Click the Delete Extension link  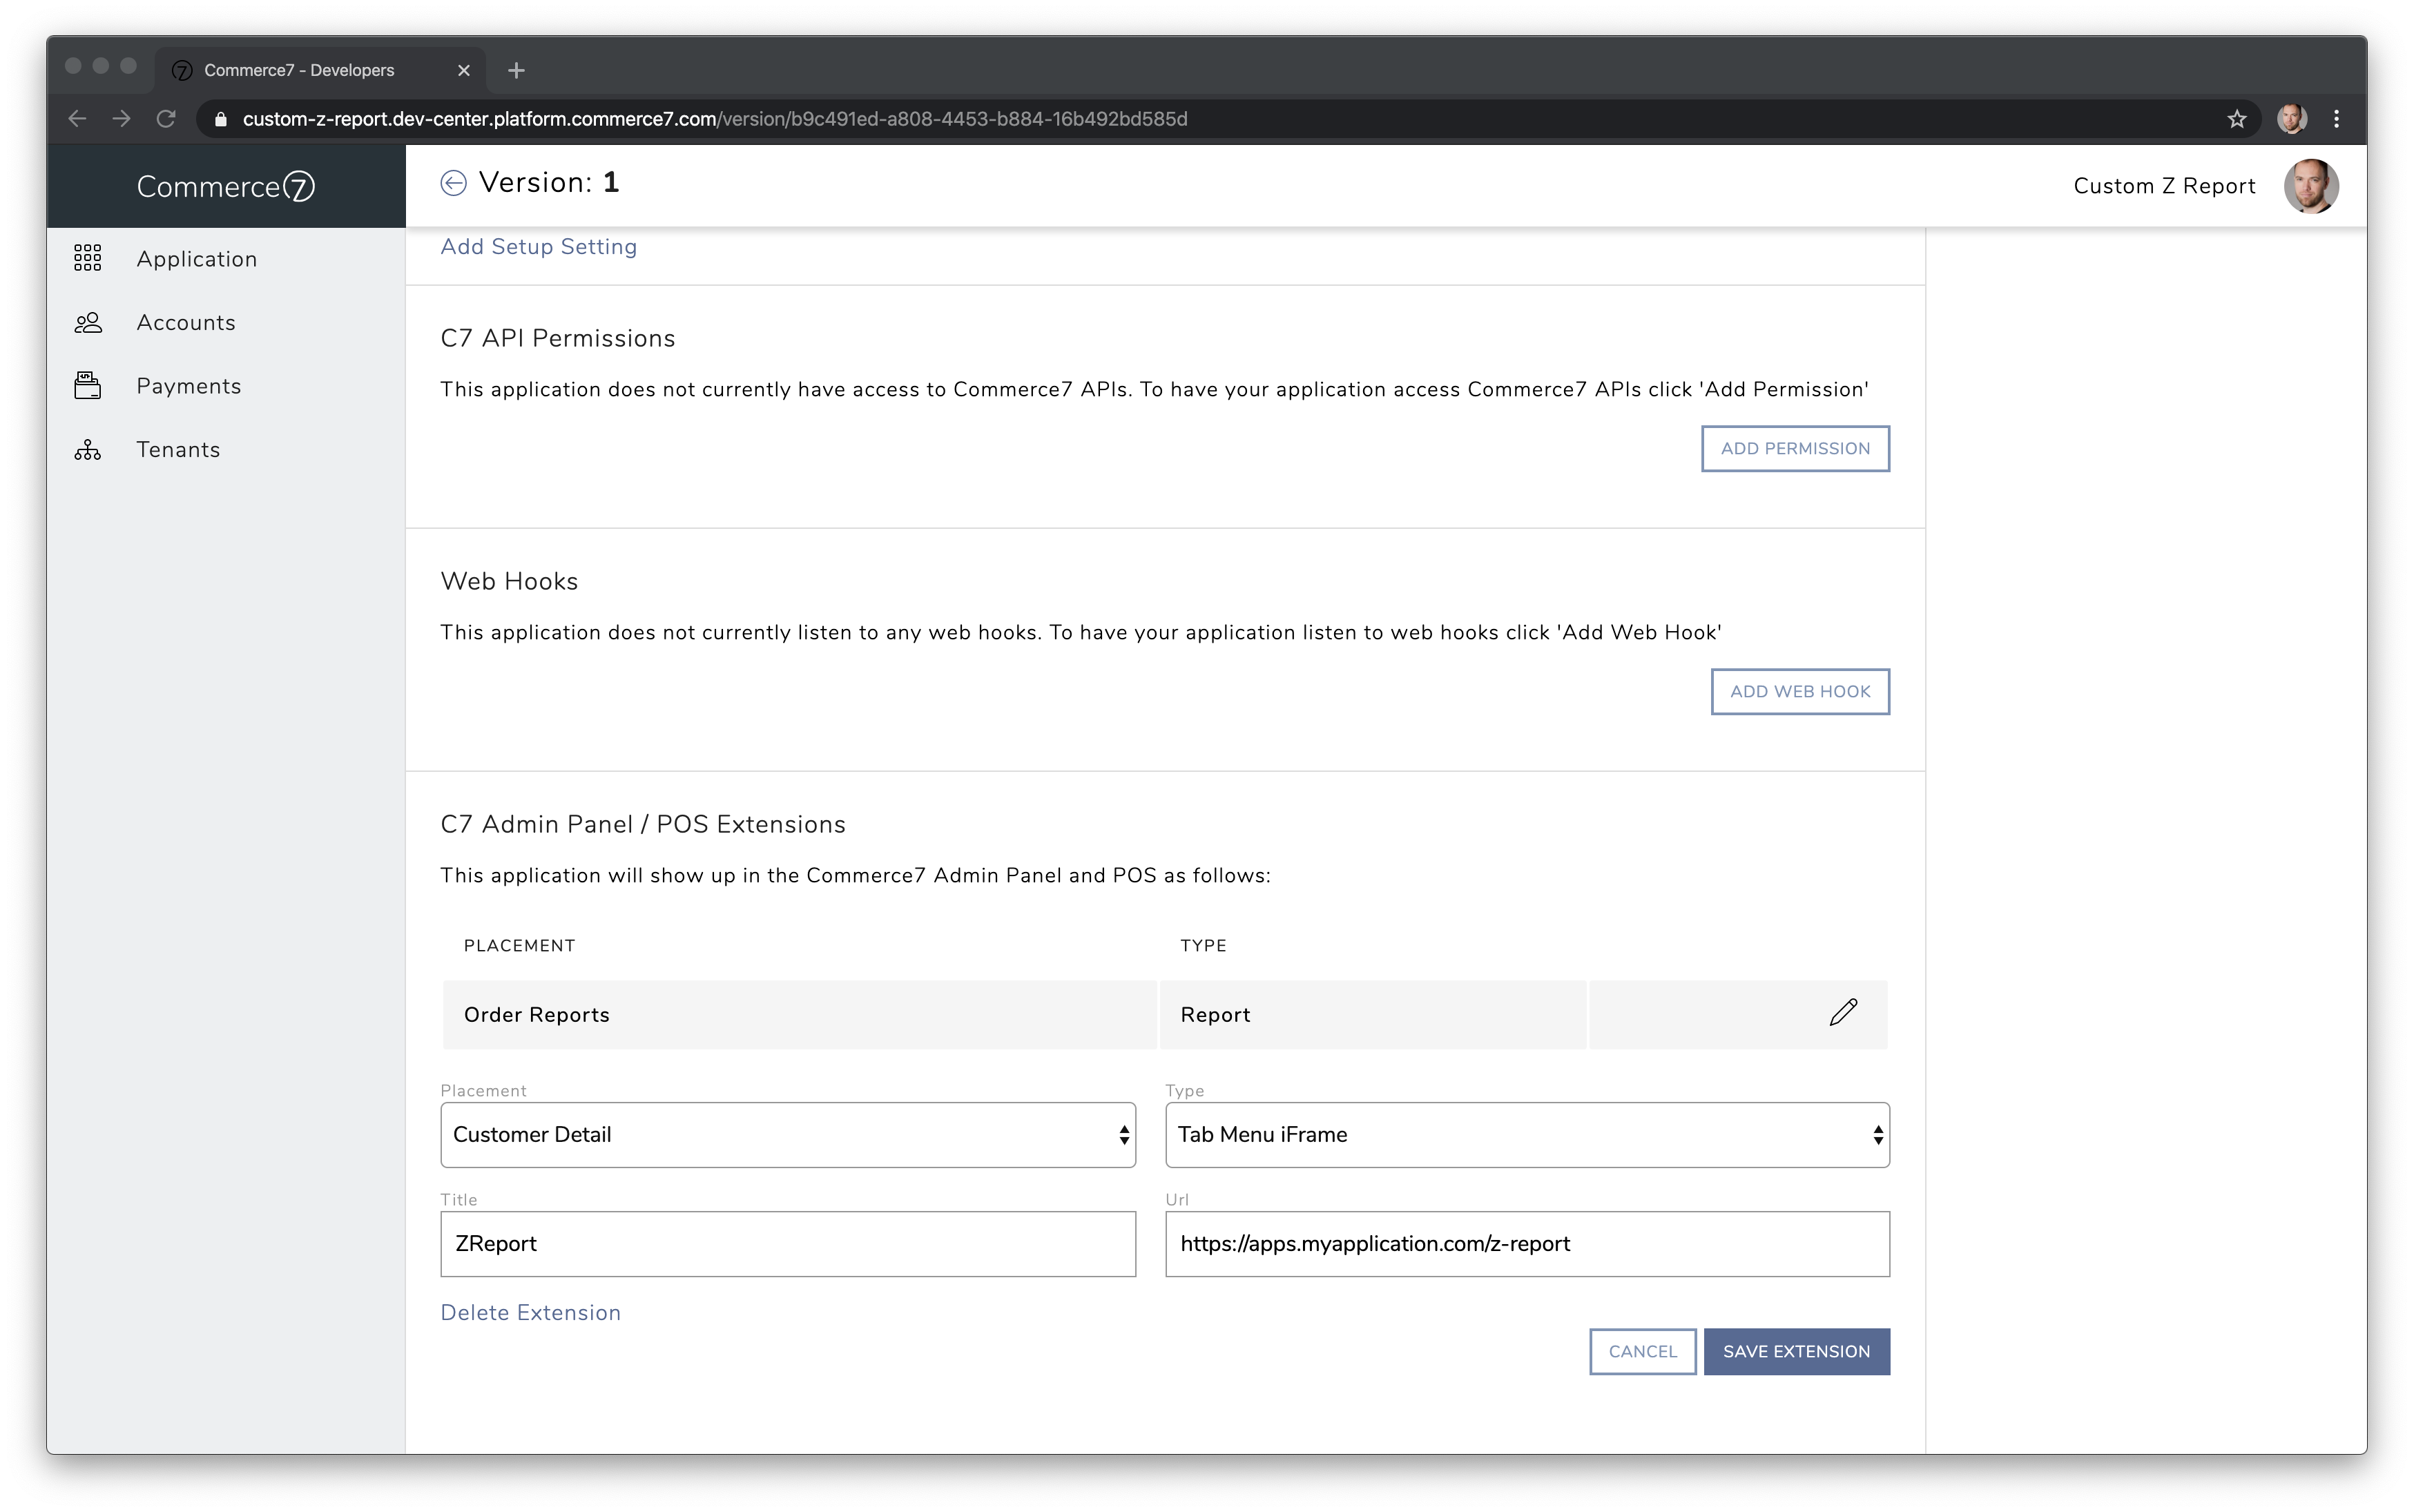coord(530,1312)
